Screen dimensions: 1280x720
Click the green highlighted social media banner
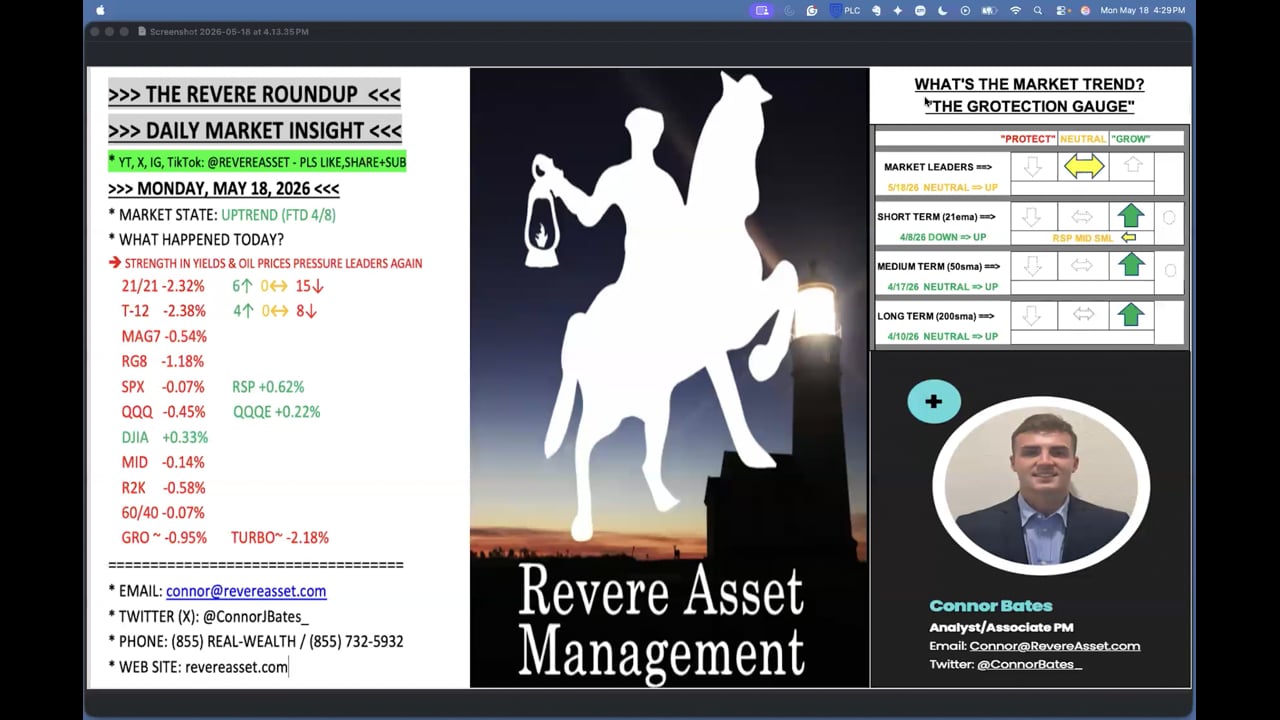click(x=257, y=162)
